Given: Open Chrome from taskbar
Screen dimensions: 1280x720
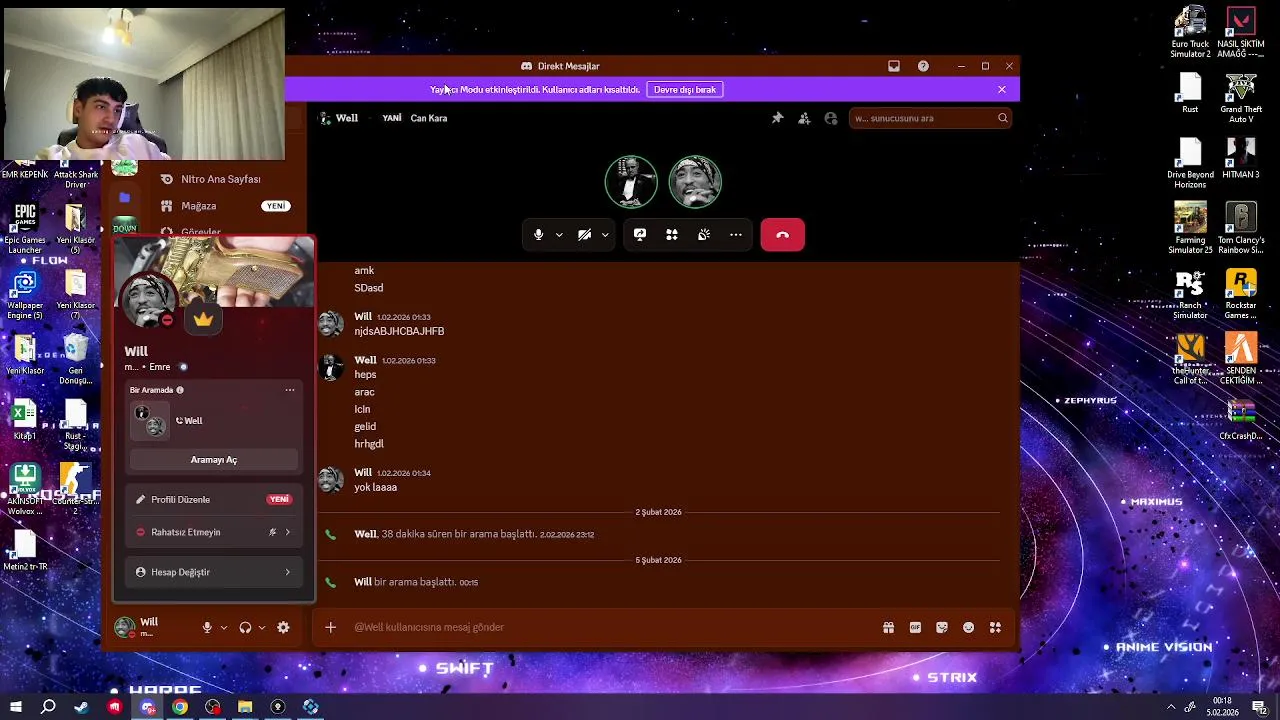Looking at the screenshot, I should (180, 707).
